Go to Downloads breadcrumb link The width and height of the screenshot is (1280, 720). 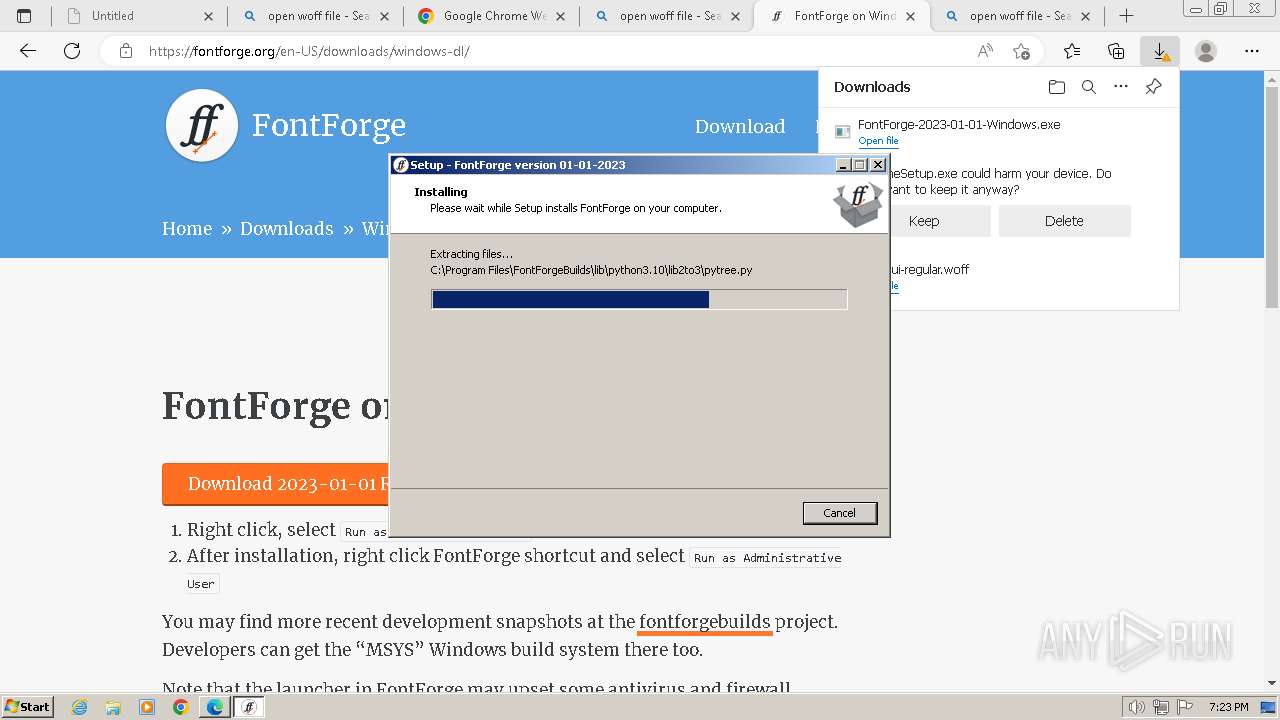(286, 228)
